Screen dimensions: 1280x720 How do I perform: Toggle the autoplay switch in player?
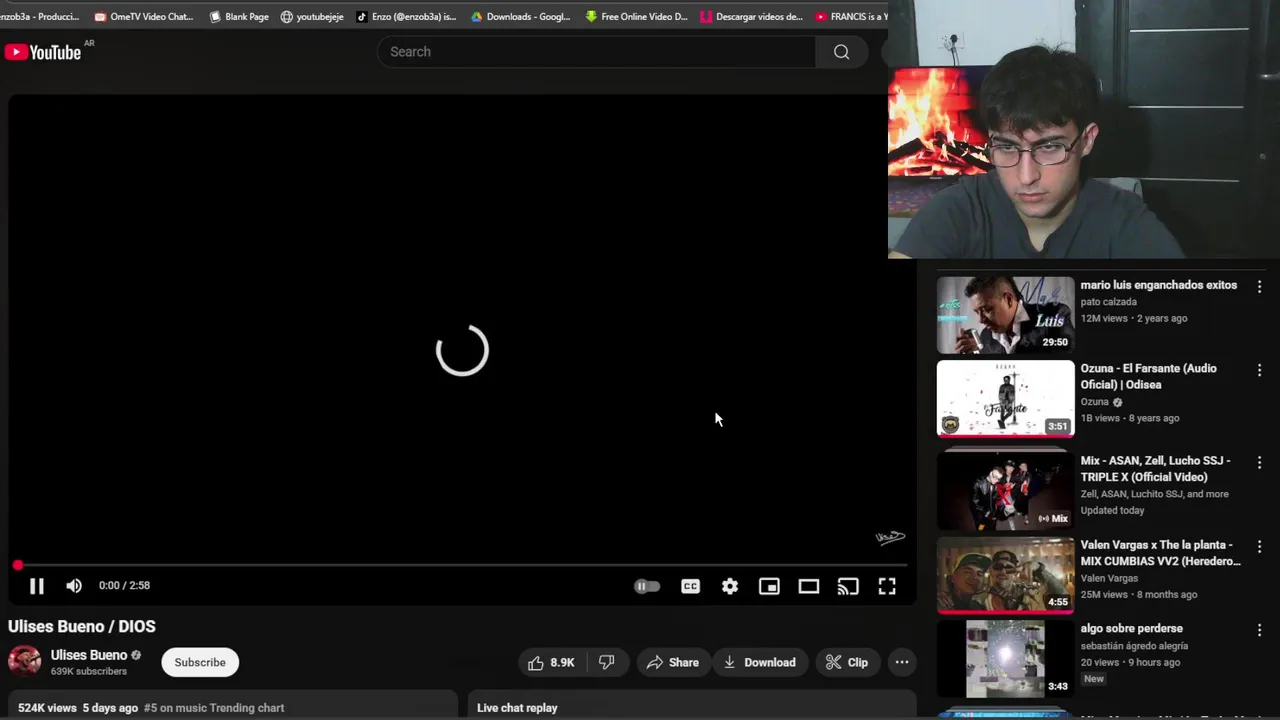click(x=647, y=586)
